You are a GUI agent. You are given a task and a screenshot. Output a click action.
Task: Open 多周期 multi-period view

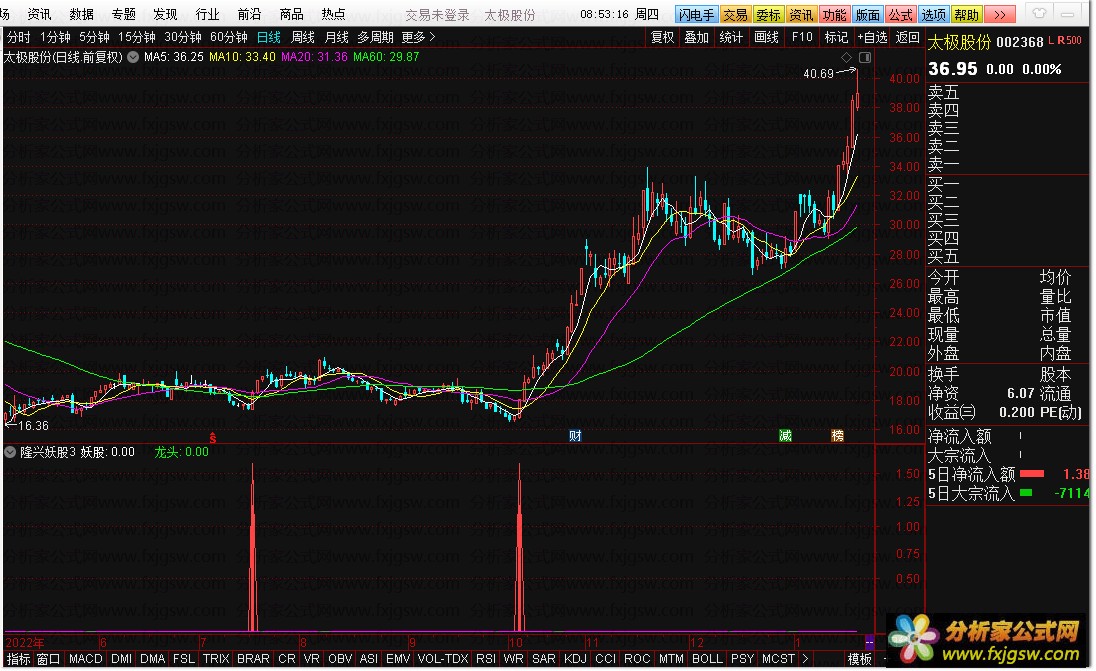375,37
